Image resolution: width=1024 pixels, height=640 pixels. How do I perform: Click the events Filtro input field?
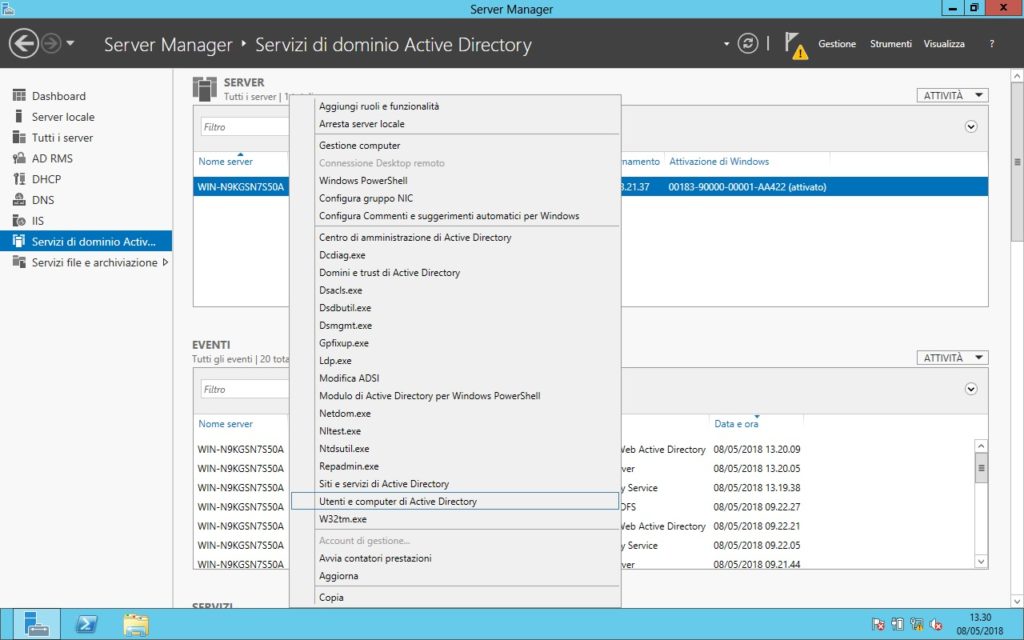[245, 389]
